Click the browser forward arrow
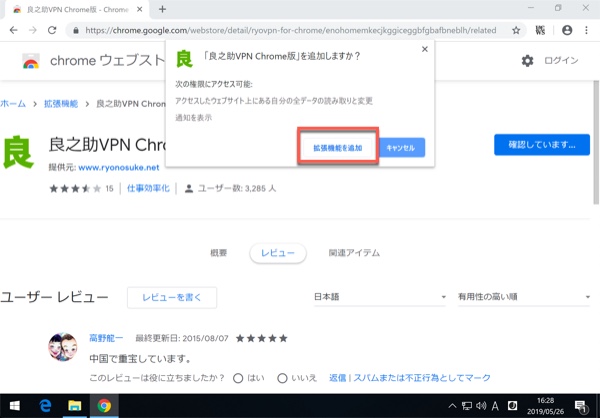 click(33, 30)
